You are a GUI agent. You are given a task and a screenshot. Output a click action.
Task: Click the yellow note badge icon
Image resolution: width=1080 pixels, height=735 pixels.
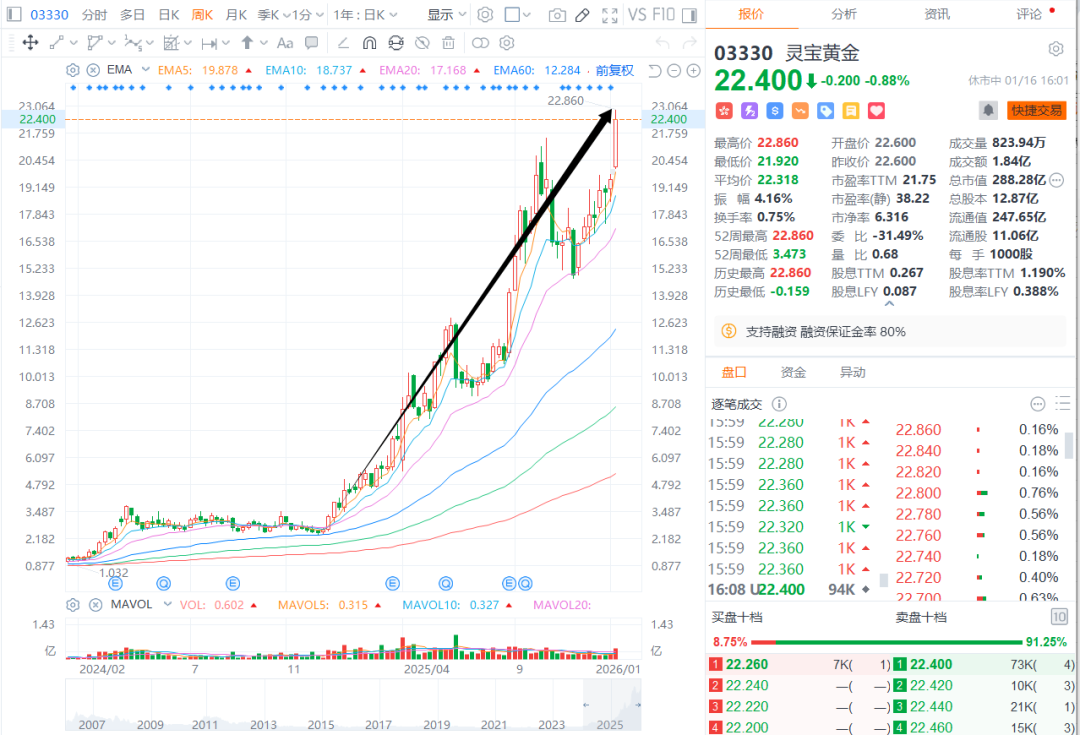(851, 110)
